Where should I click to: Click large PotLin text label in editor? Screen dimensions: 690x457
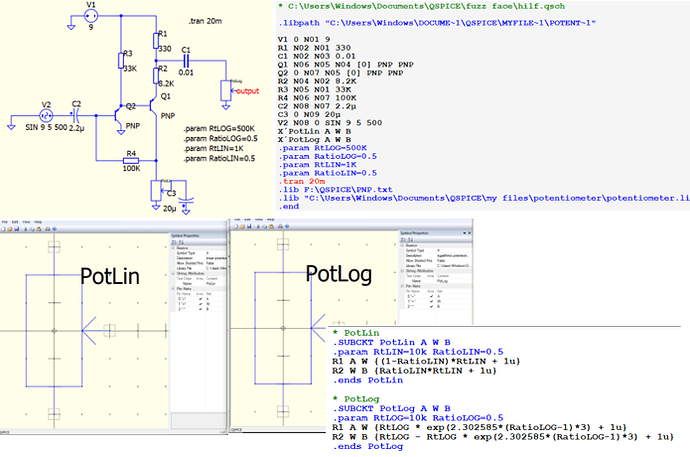point(110,276)
